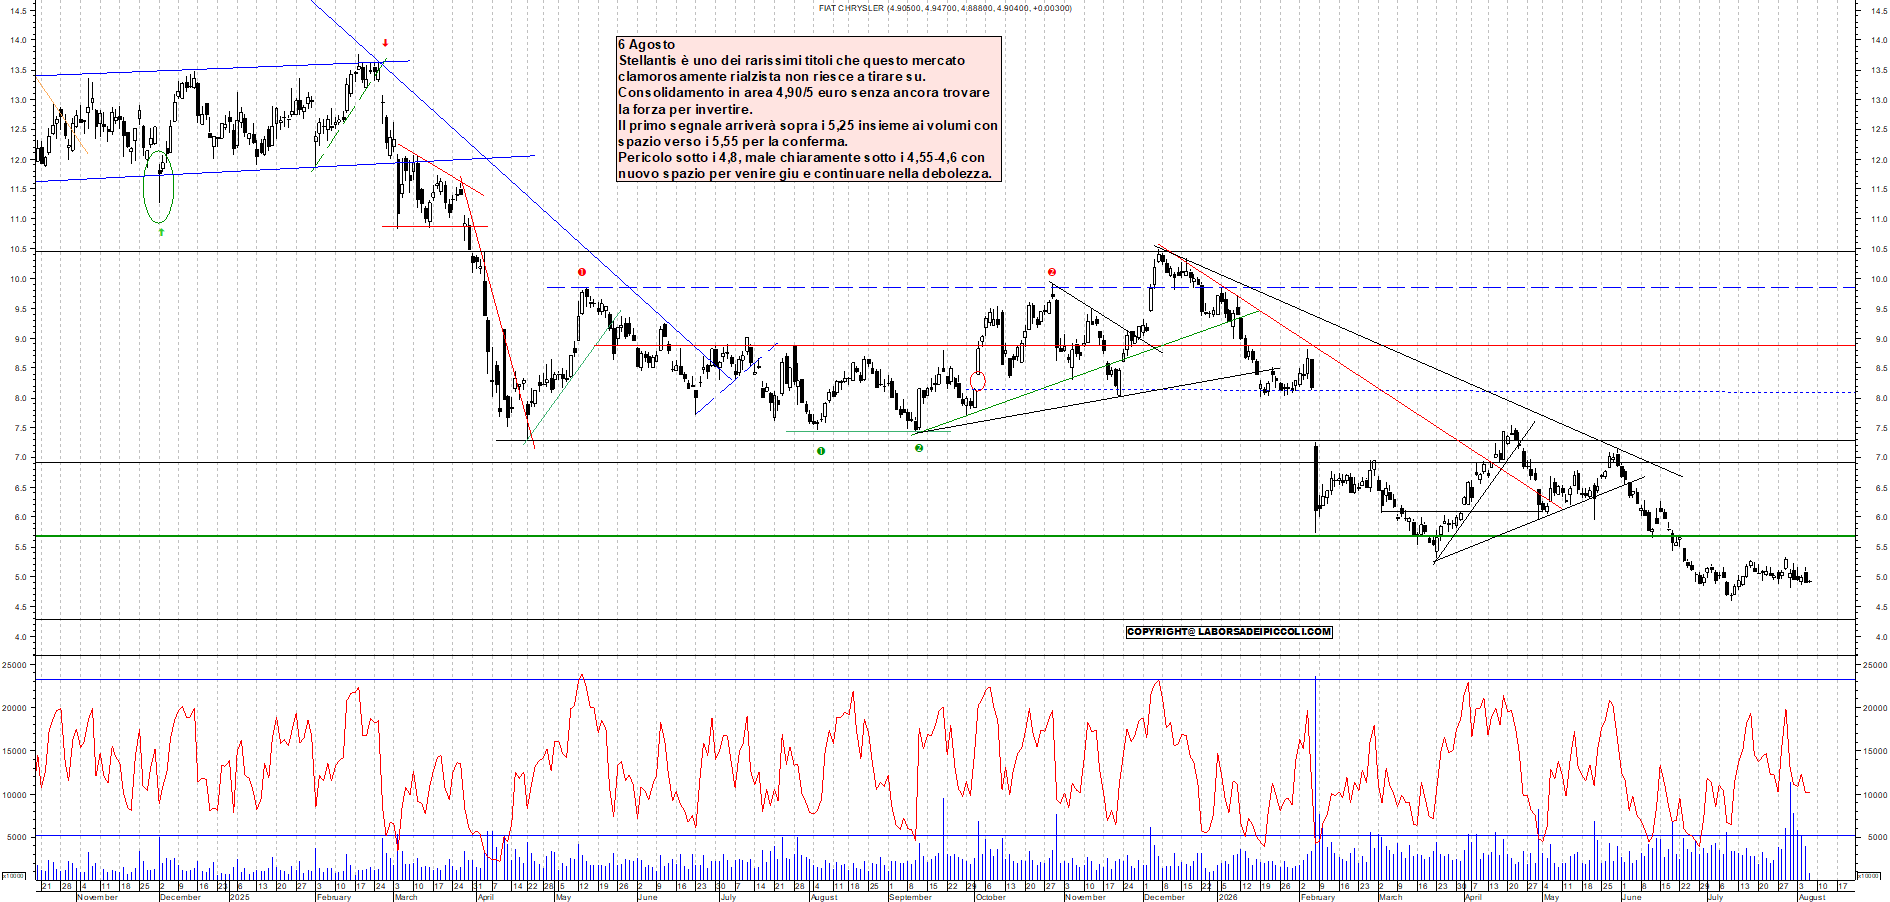The width and height of the screenshot is (1890, 902).
Task: Click the "6 Agosto" note heading
Action: tap(646, 44)
